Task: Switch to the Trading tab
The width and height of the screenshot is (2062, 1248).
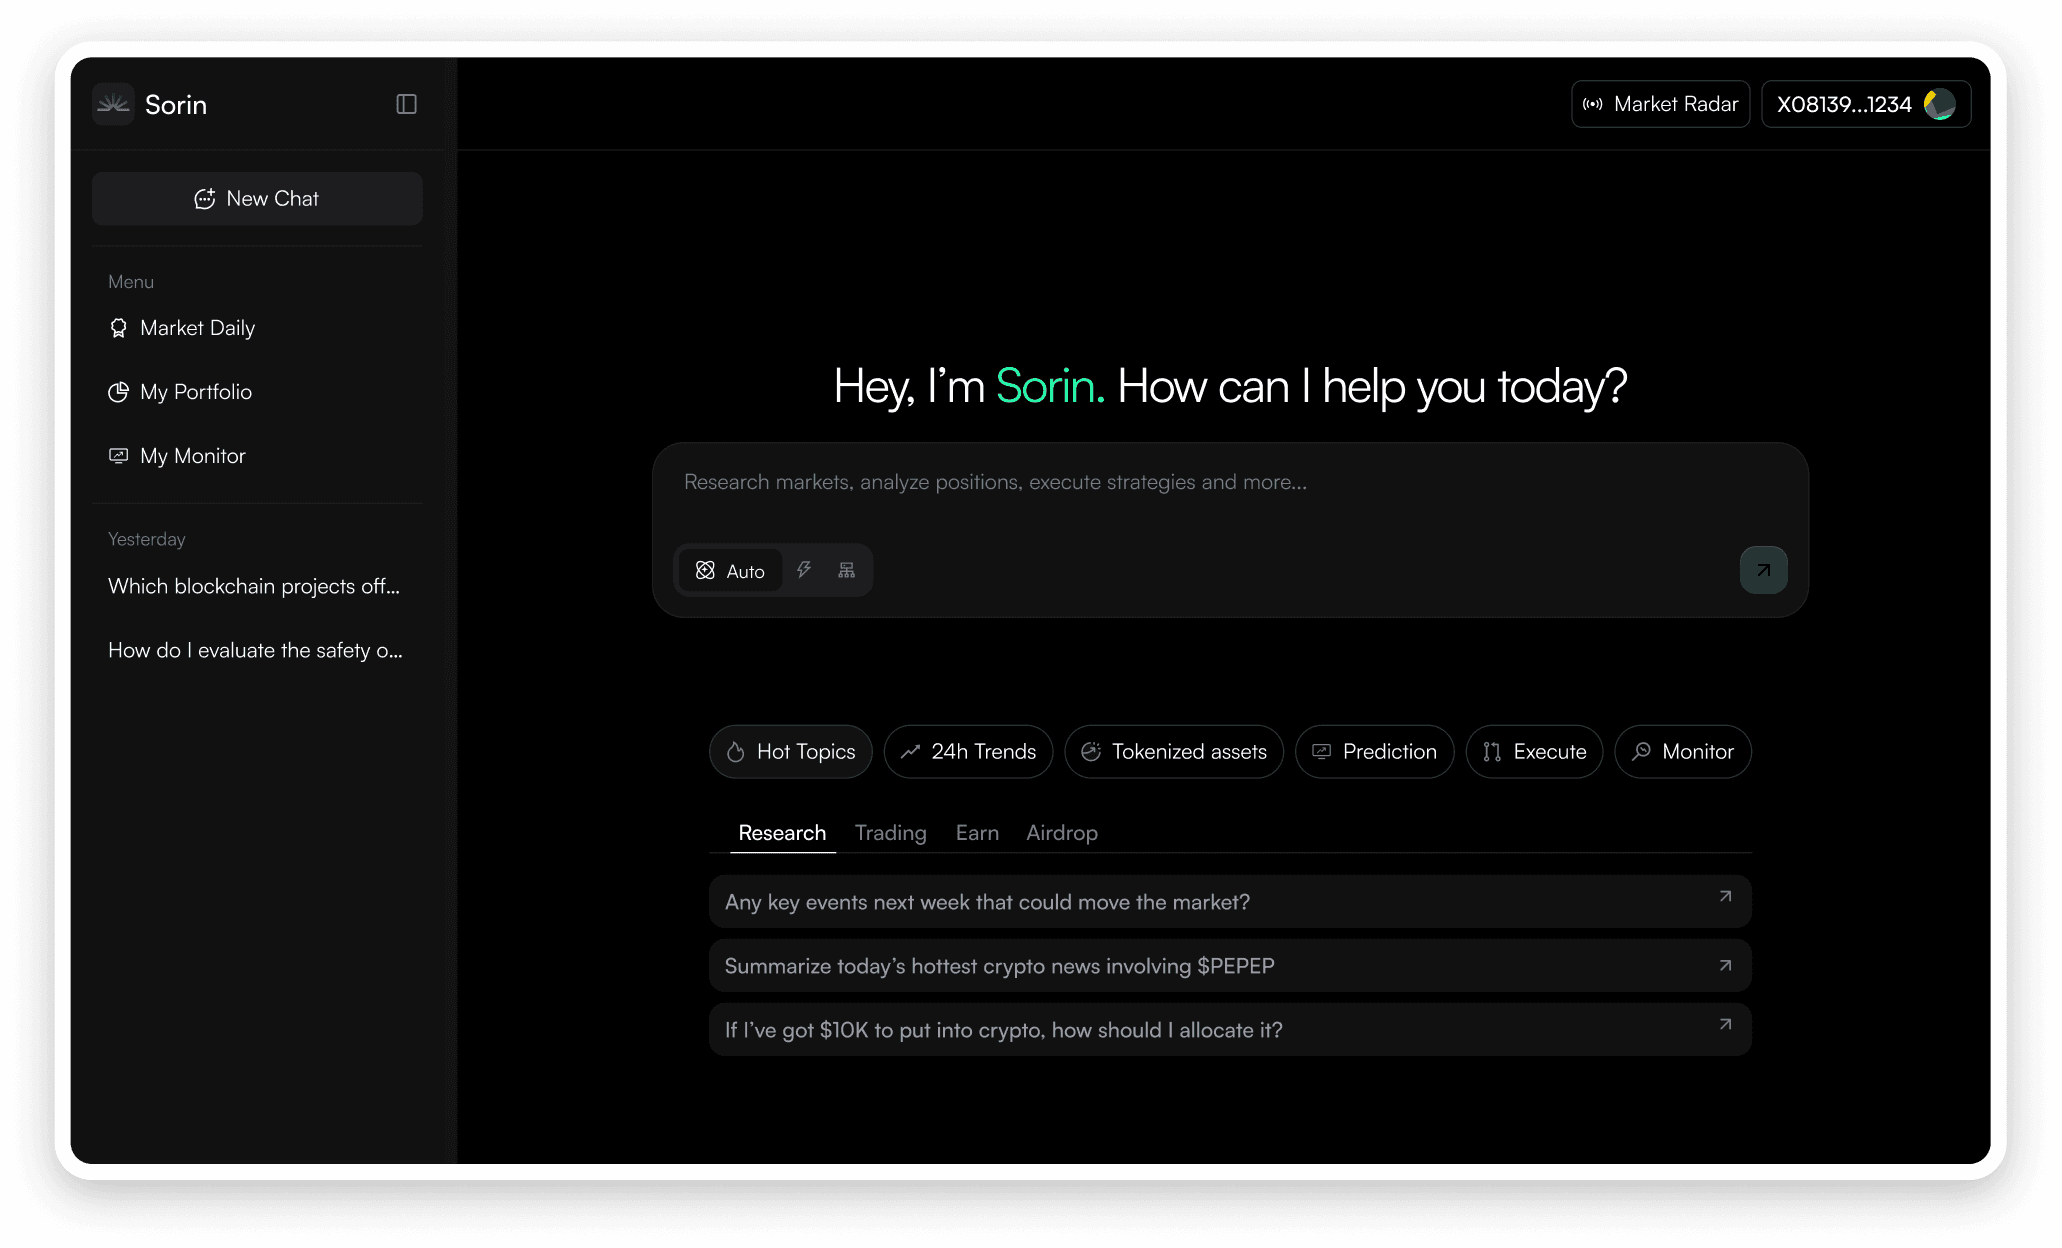Action: [x=890, y=833]
